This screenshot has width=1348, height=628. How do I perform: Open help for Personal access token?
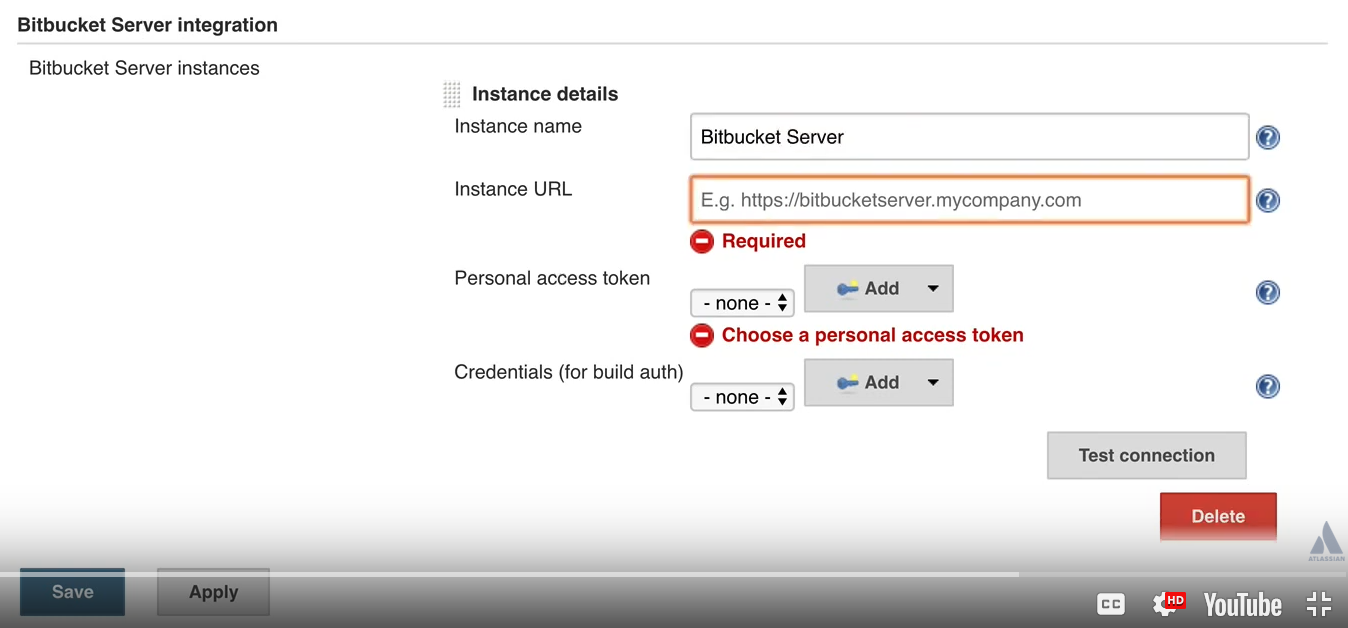tap(1267, 293)
